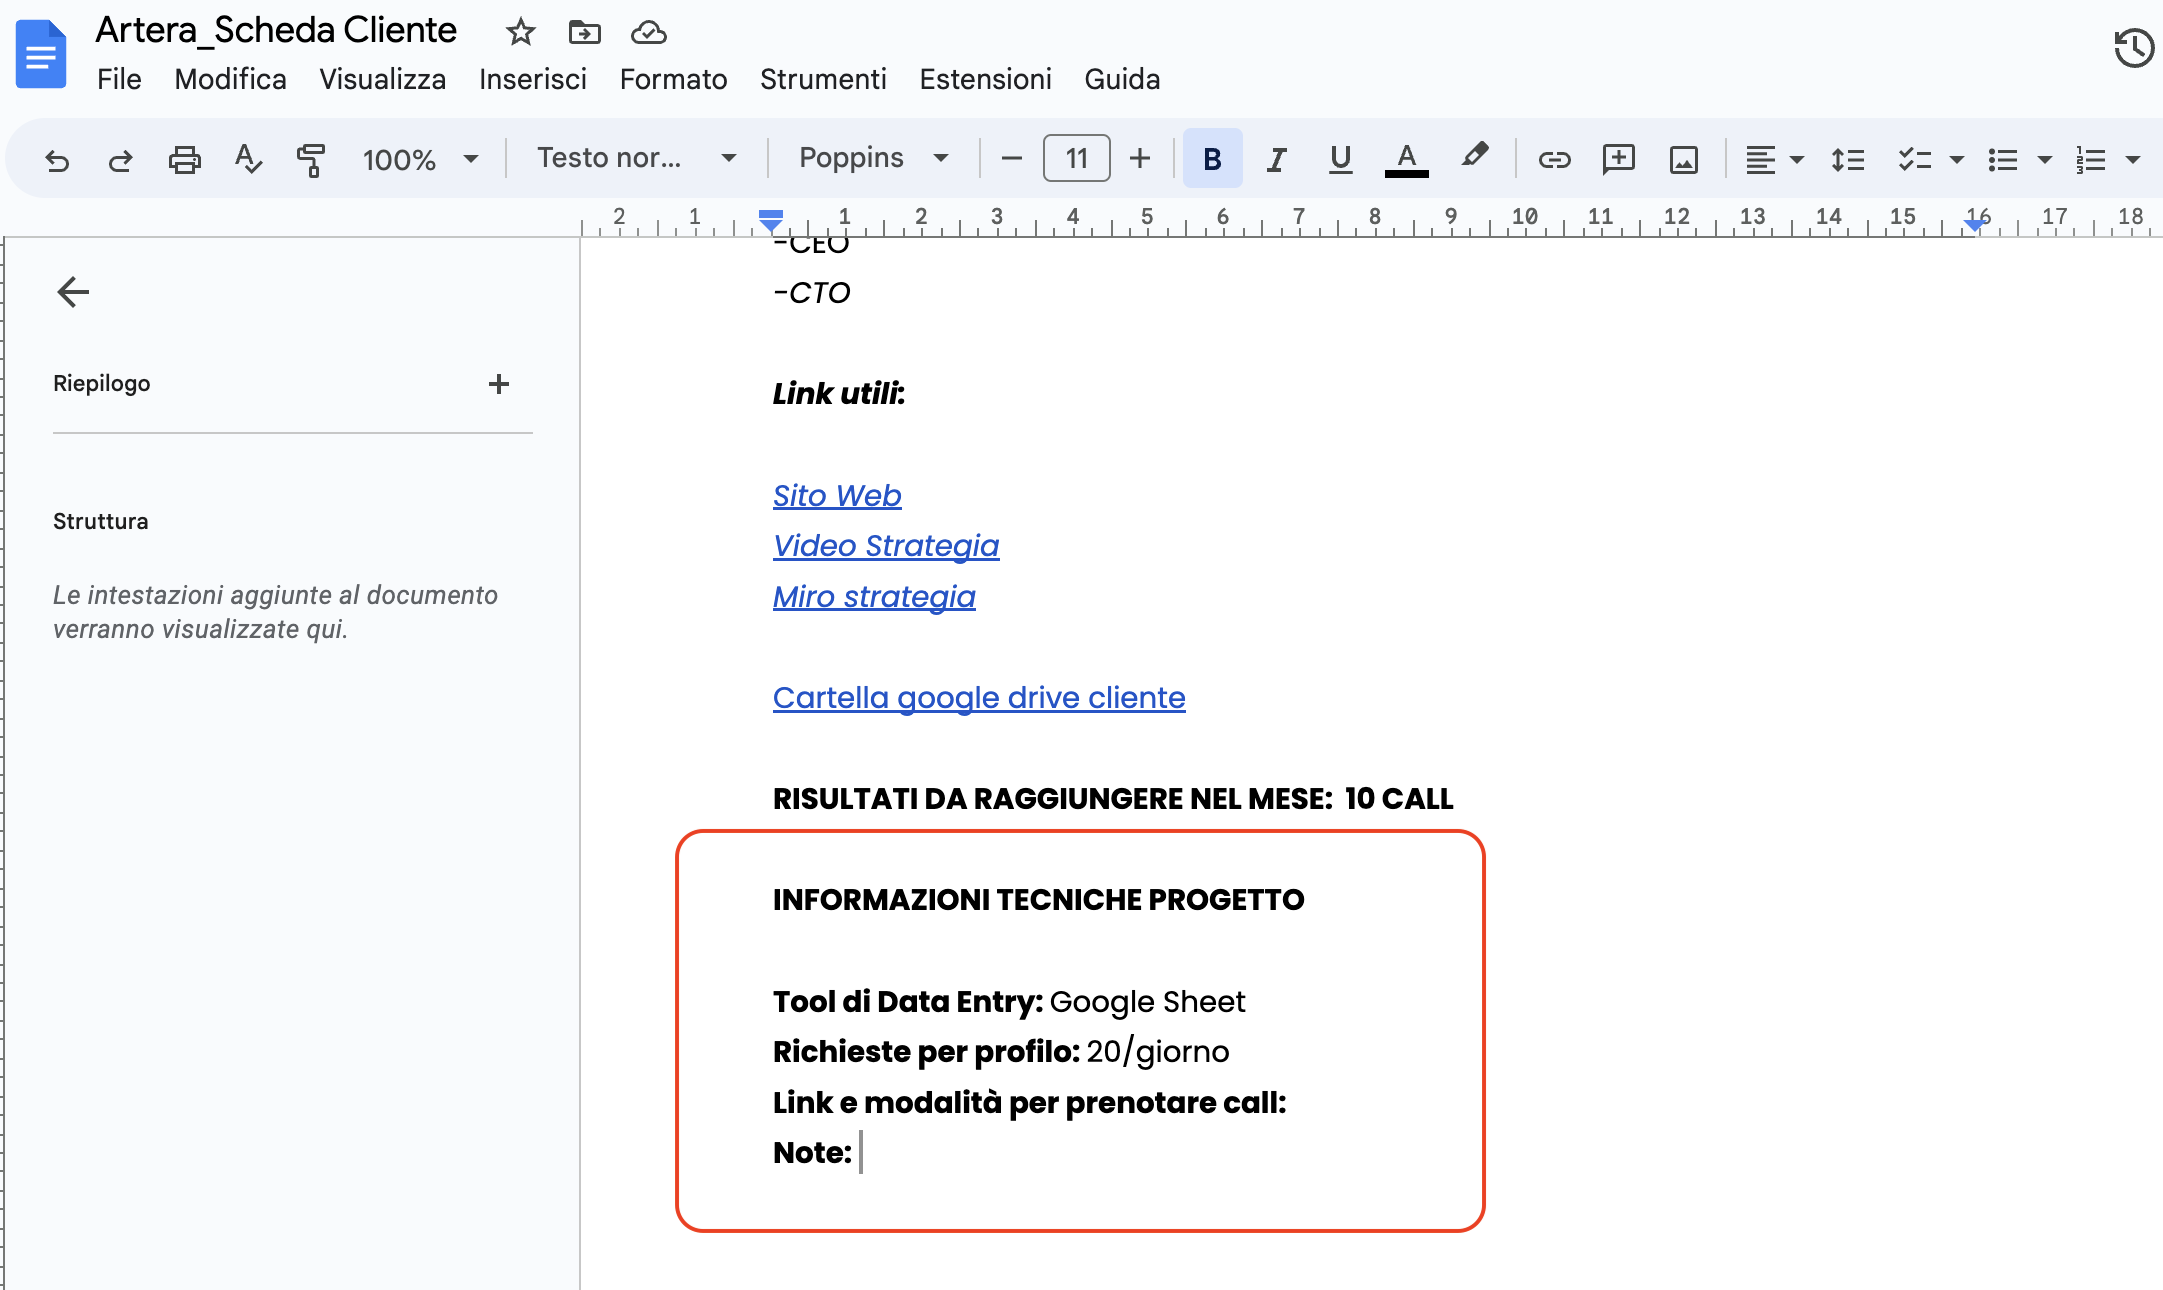The image size is (2163, 1290).
Task: Click the font size field
Action: [x=1076, y=158]
